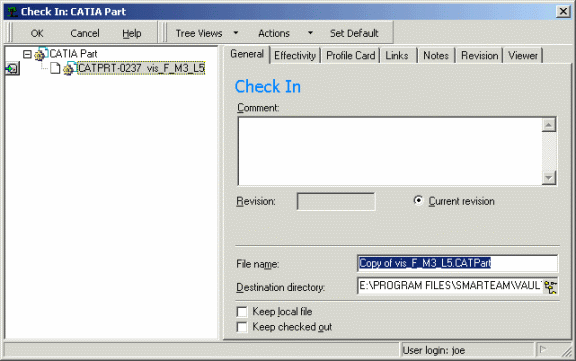Click the document page icon in the CATPRT-0237 row
Screen dimensions: 576x361
pyautogui.click(x=55, y=68)
